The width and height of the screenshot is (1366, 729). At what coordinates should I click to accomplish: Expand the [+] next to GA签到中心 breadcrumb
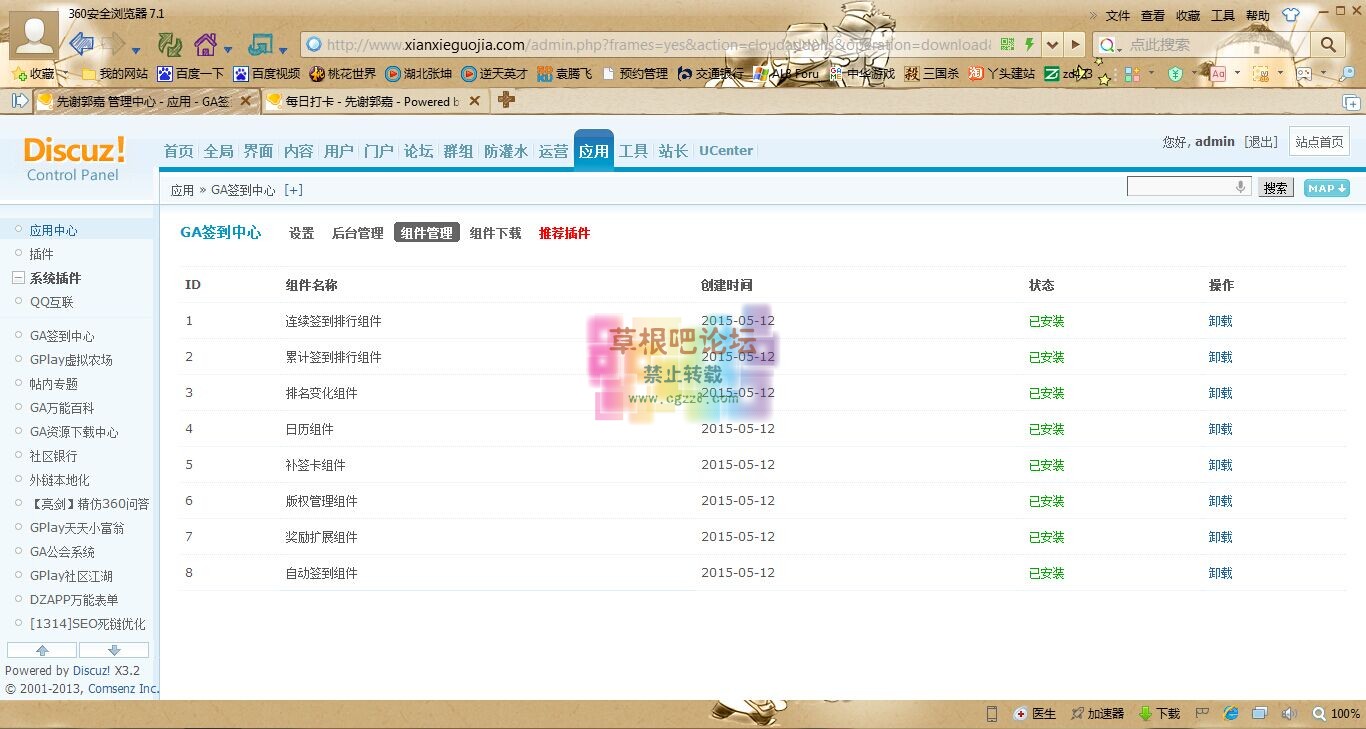[x=293, y=190]
